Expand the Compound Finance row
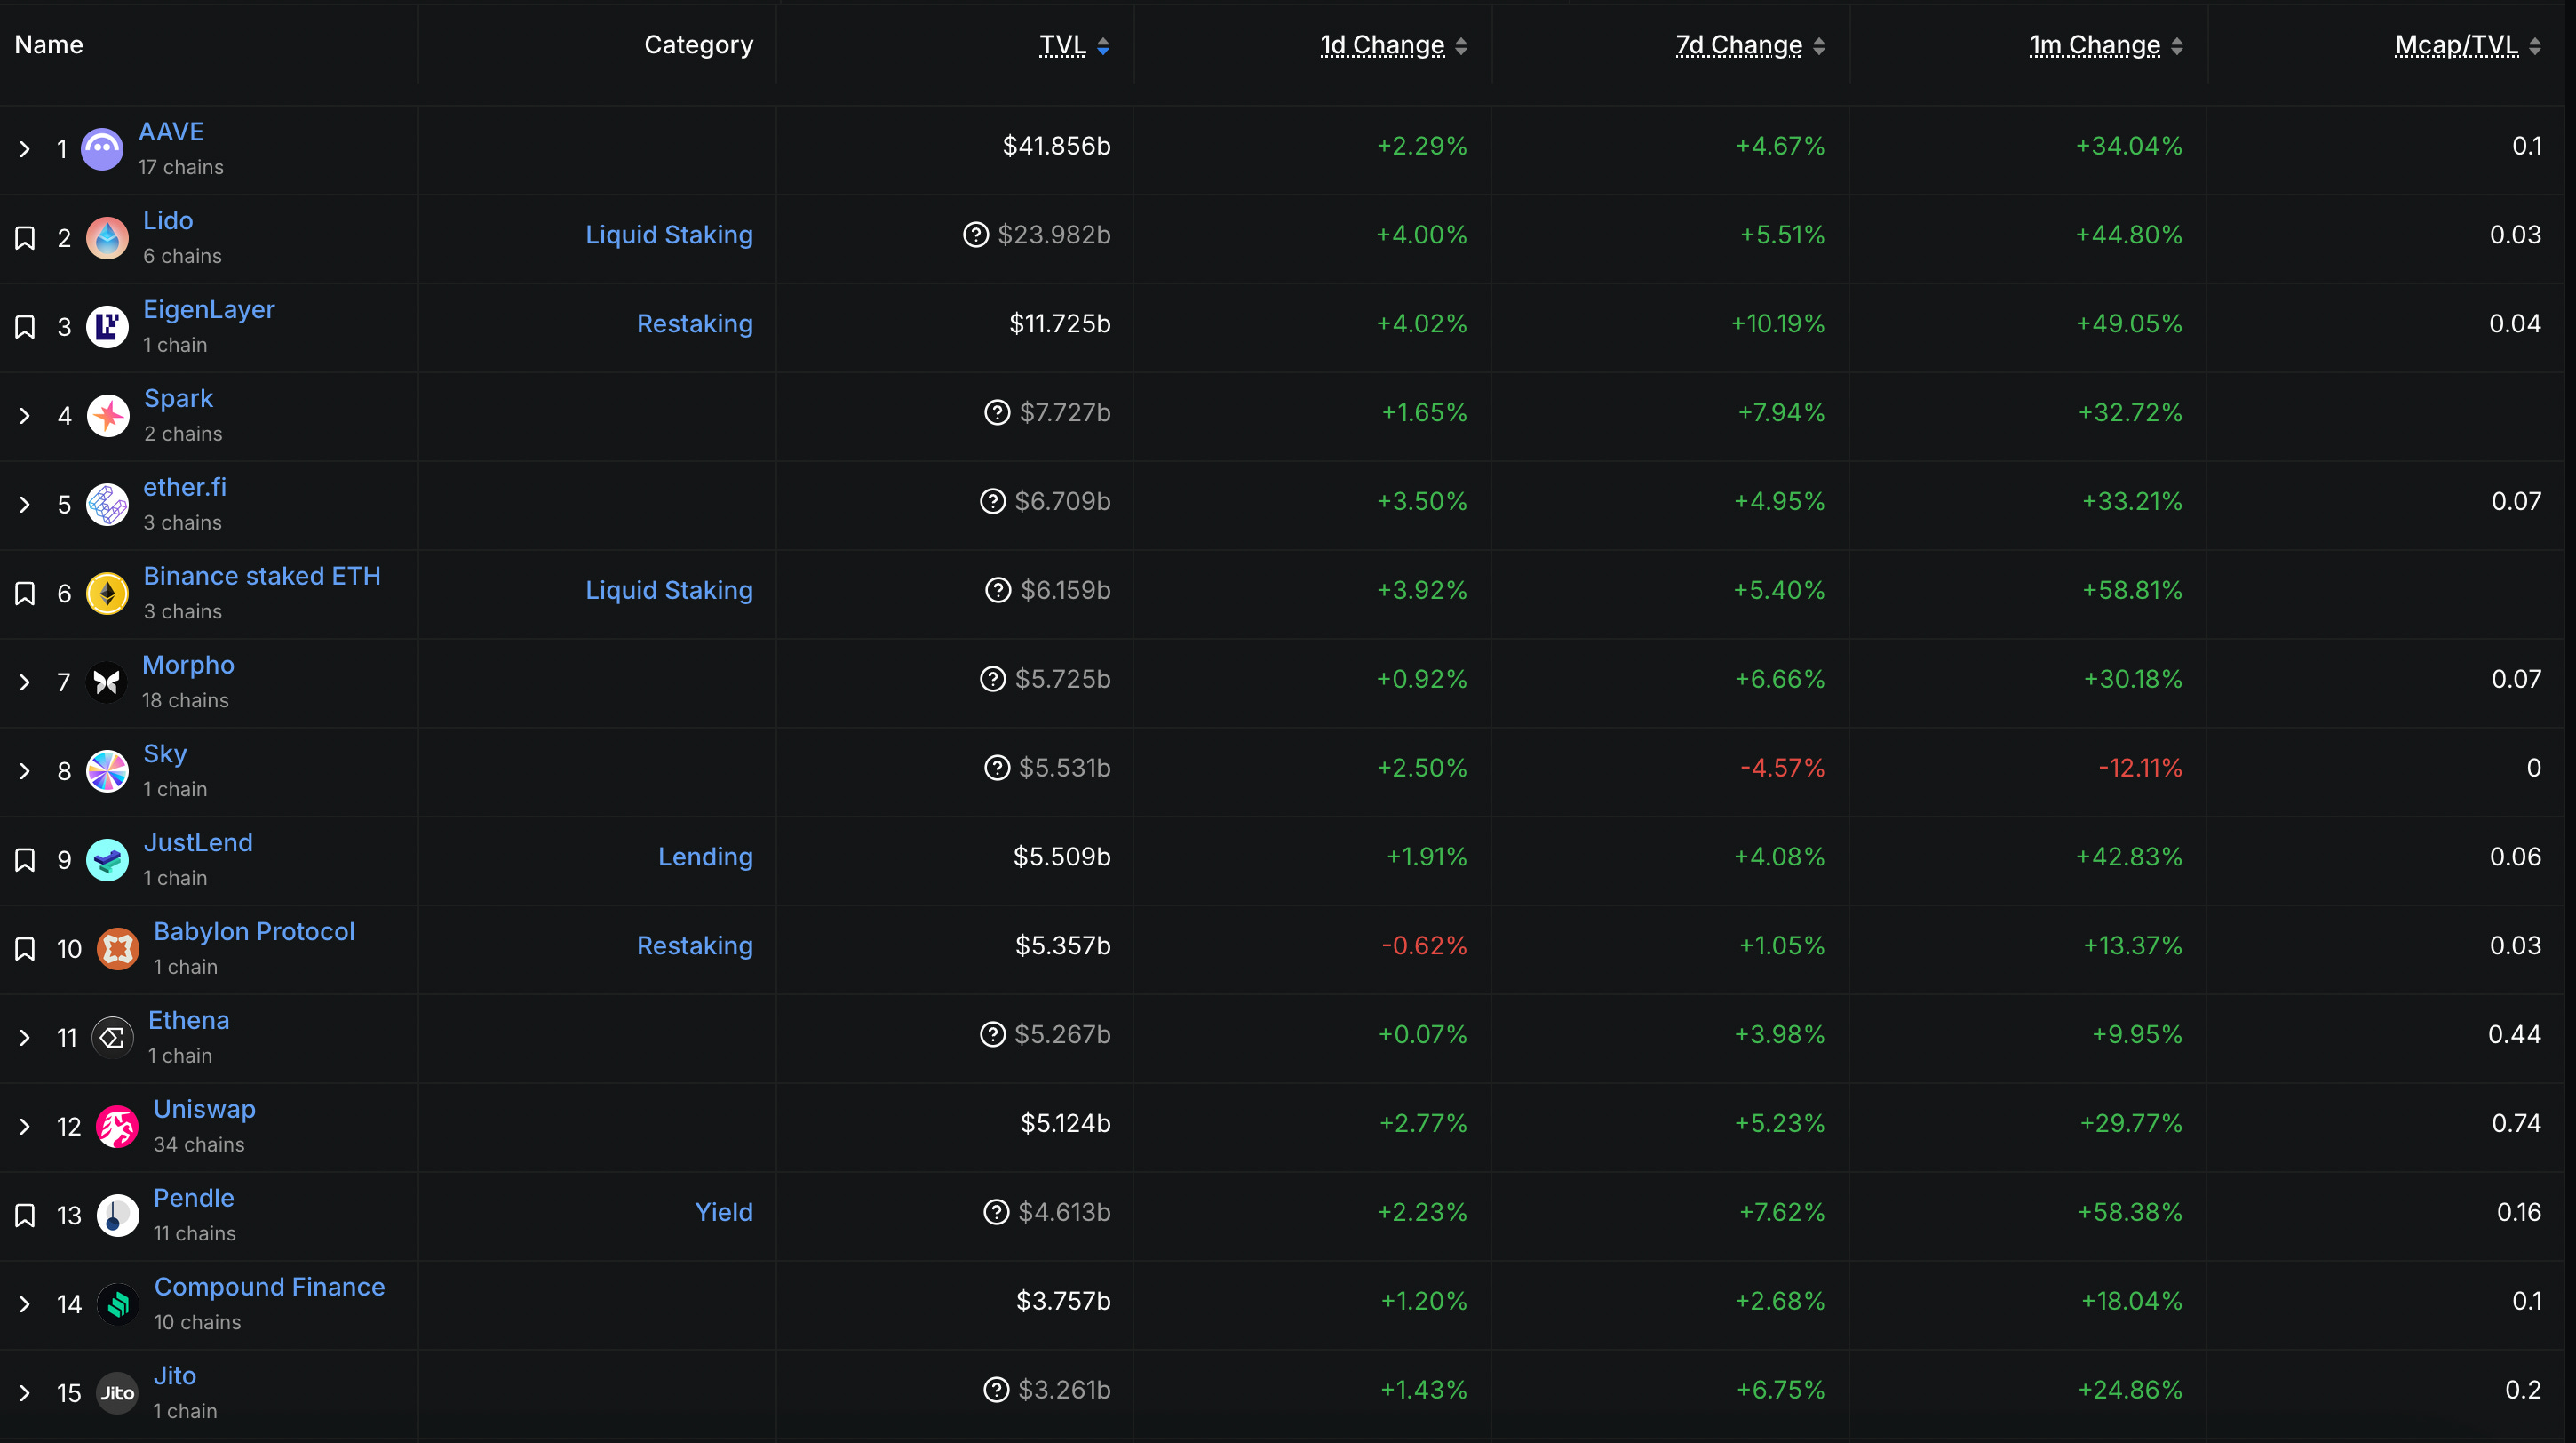This screenshot has height=1443, width=2576. coord(25,1304)
